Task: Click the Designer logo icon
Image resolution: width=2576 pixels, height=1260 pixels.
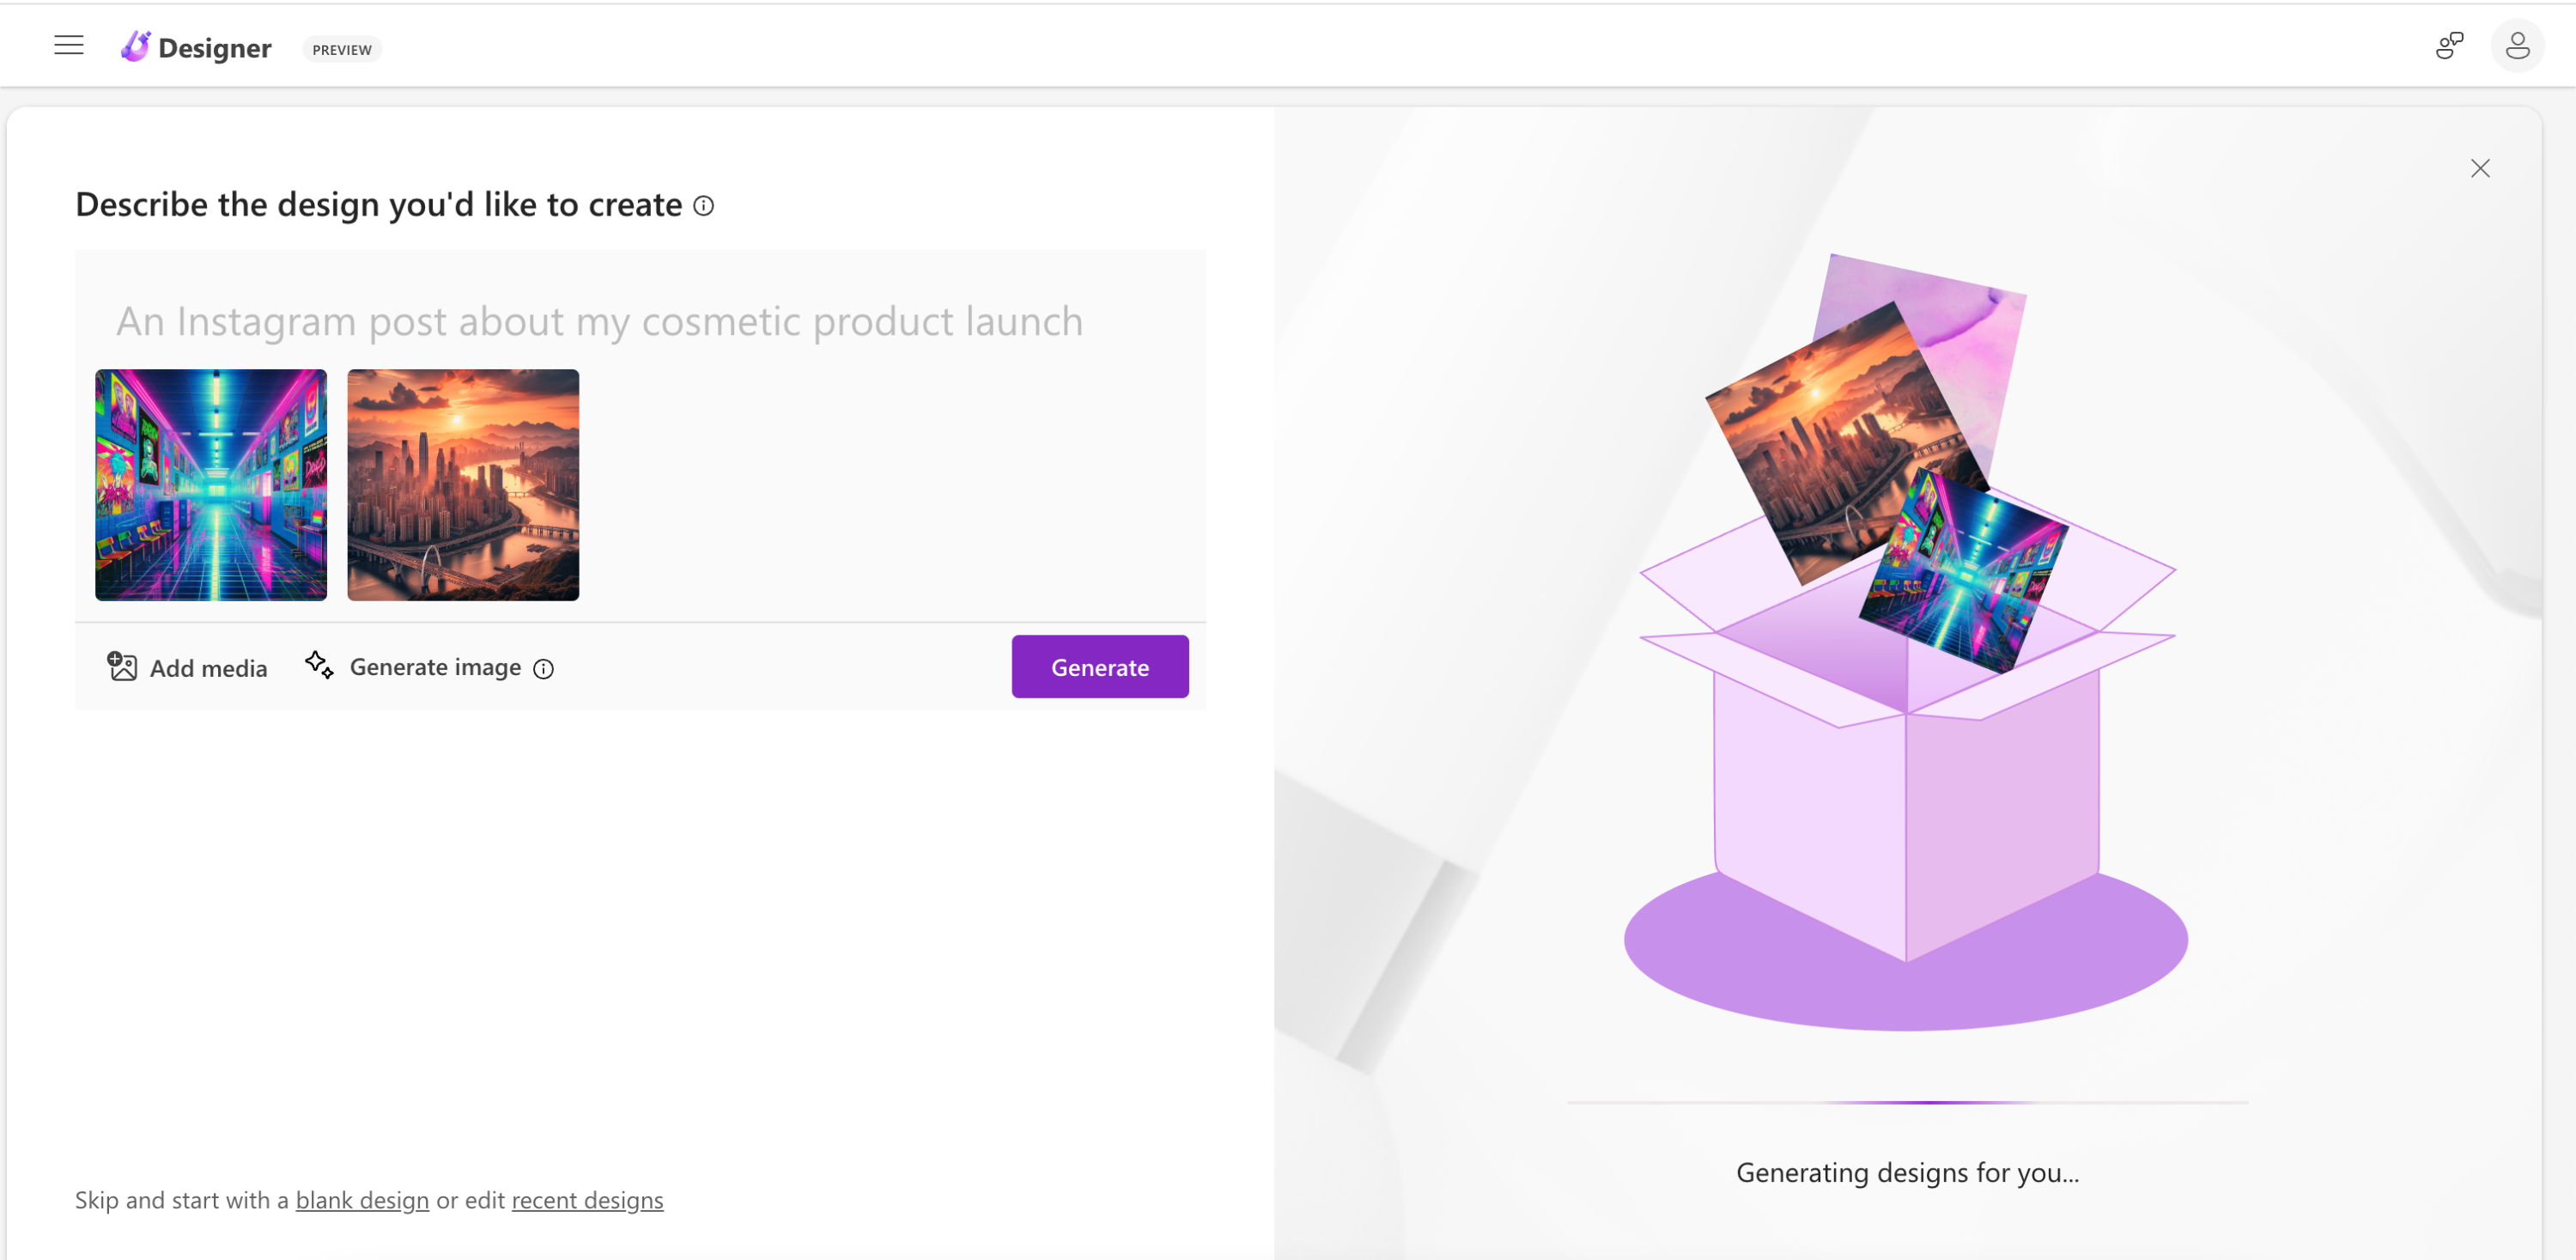Action: (135, 46)
